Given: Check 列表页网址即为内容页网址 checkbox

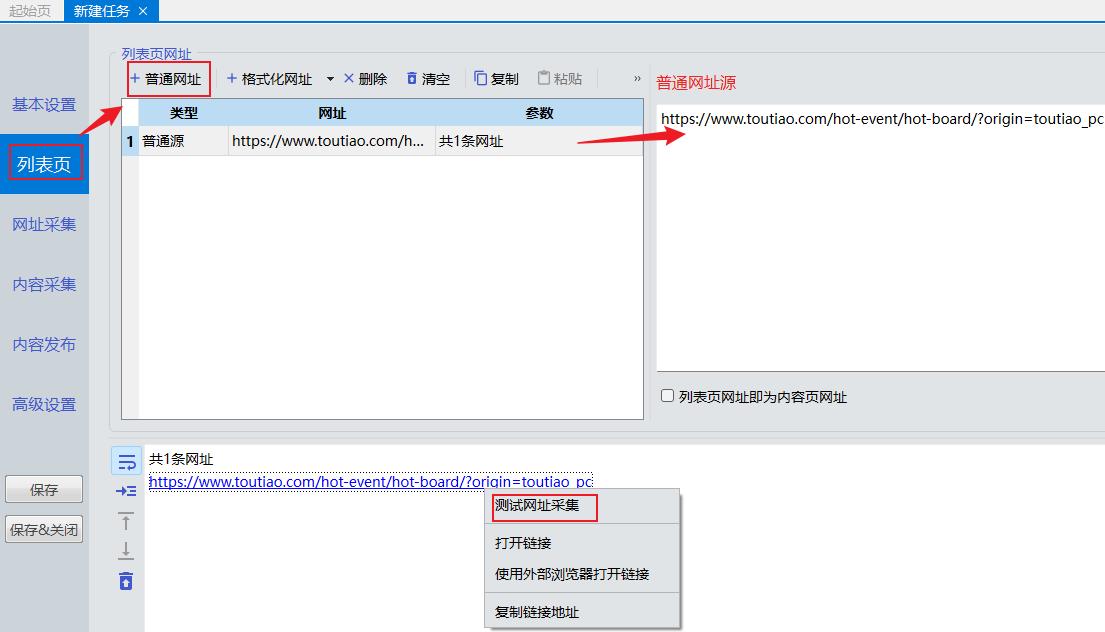Looking at the screenshot, I should click(667, 394).
